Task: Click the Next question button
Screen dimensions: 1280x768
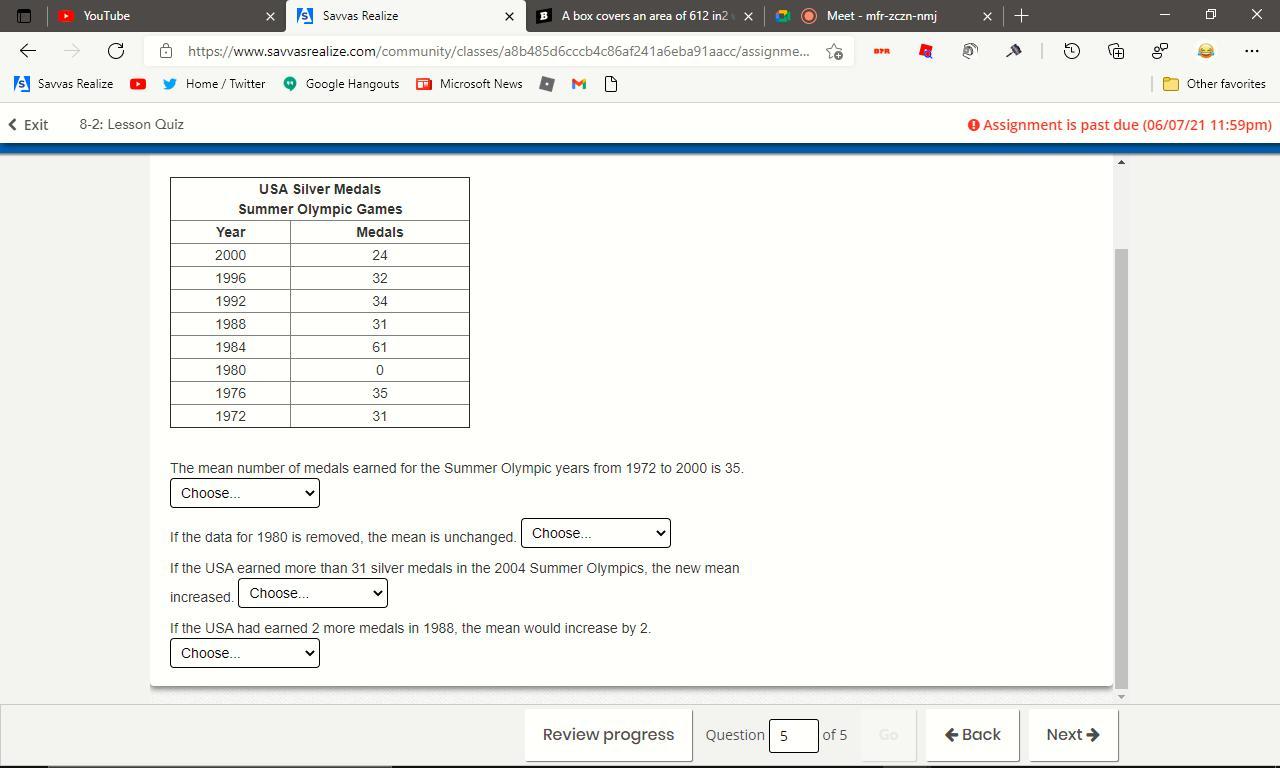Action: 1073,735
